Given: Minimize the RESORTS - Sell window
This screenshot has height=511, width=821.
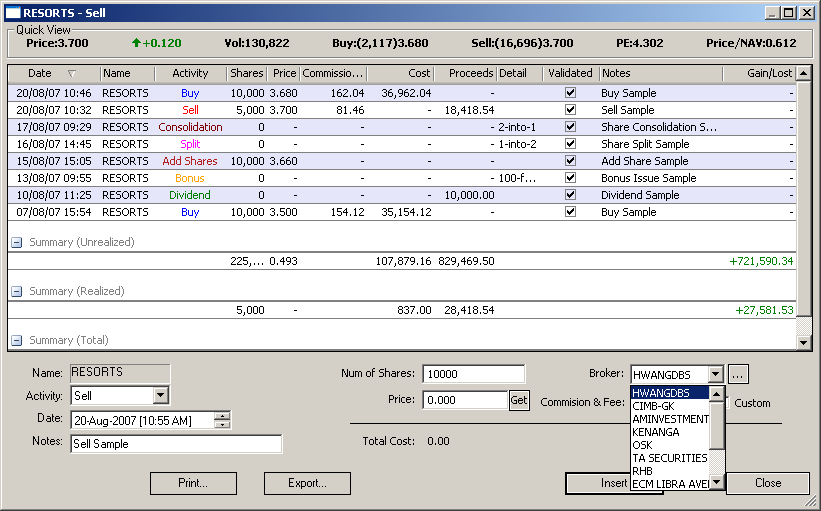Looking at the screenshot, I should [x=773, y=13].
